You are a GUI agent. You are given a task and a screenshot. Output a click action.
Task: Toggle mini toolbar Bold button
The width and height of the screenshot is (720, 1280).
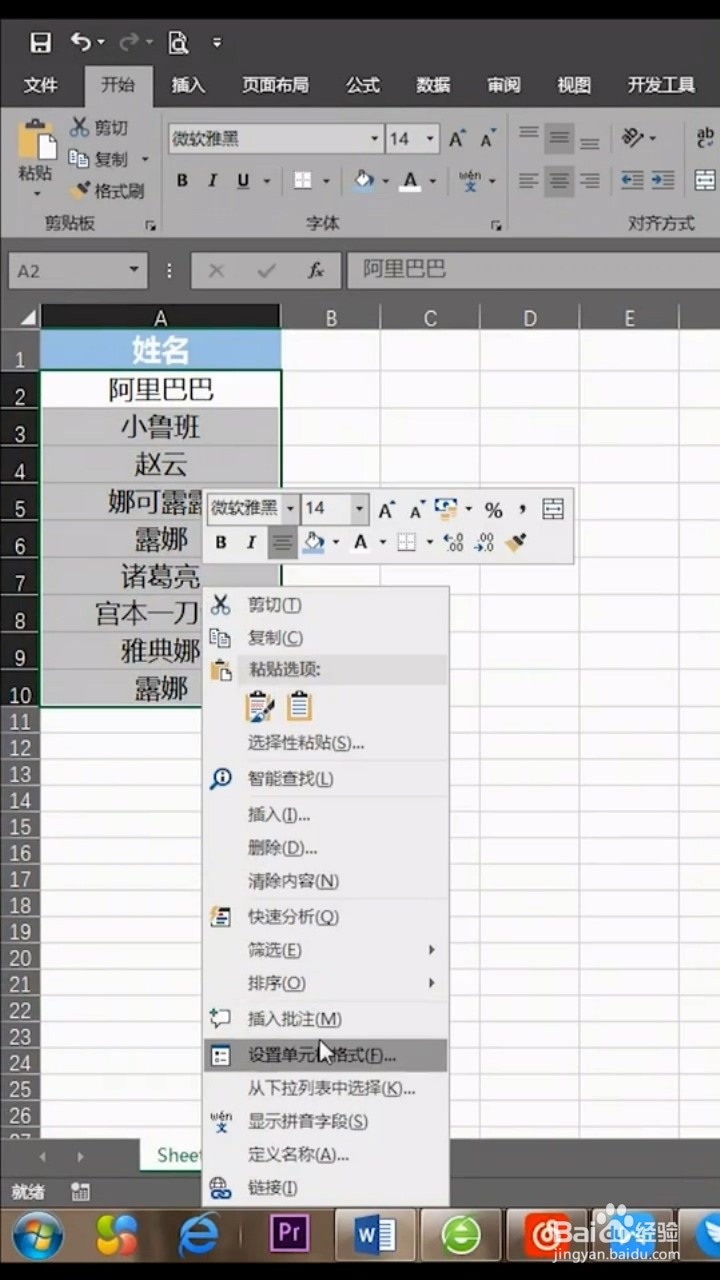(221, 543)
